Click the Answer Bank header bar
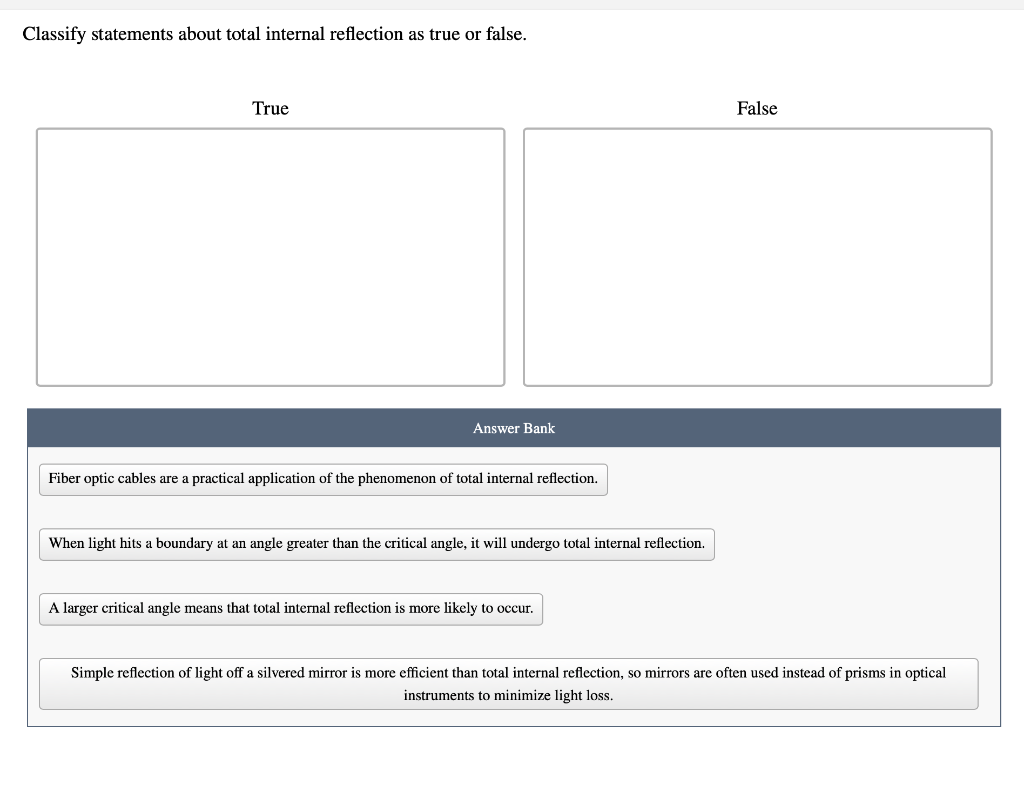Screen dimensions: 1024x792 pos(514,428)
